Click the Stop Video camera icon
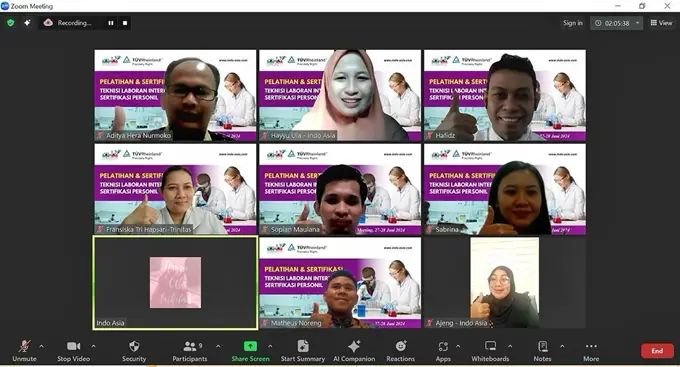This screenshot has width=680, height=367. click(x=73, y=346)
